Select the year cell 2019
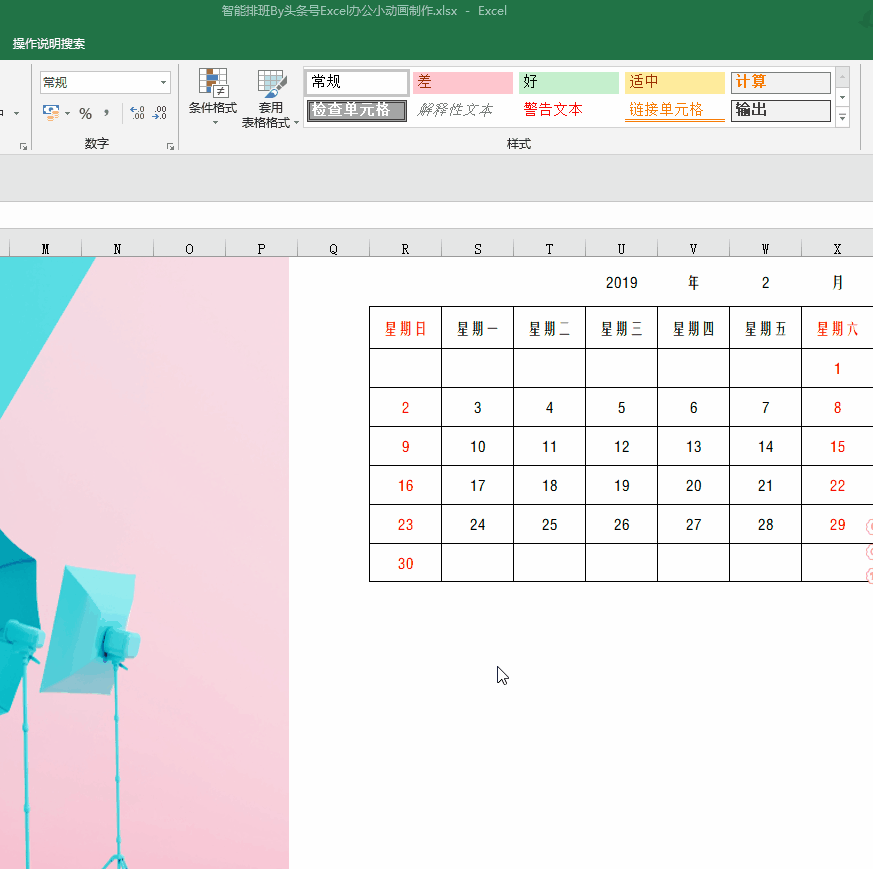The image size is (873, 869). (621, 283)
